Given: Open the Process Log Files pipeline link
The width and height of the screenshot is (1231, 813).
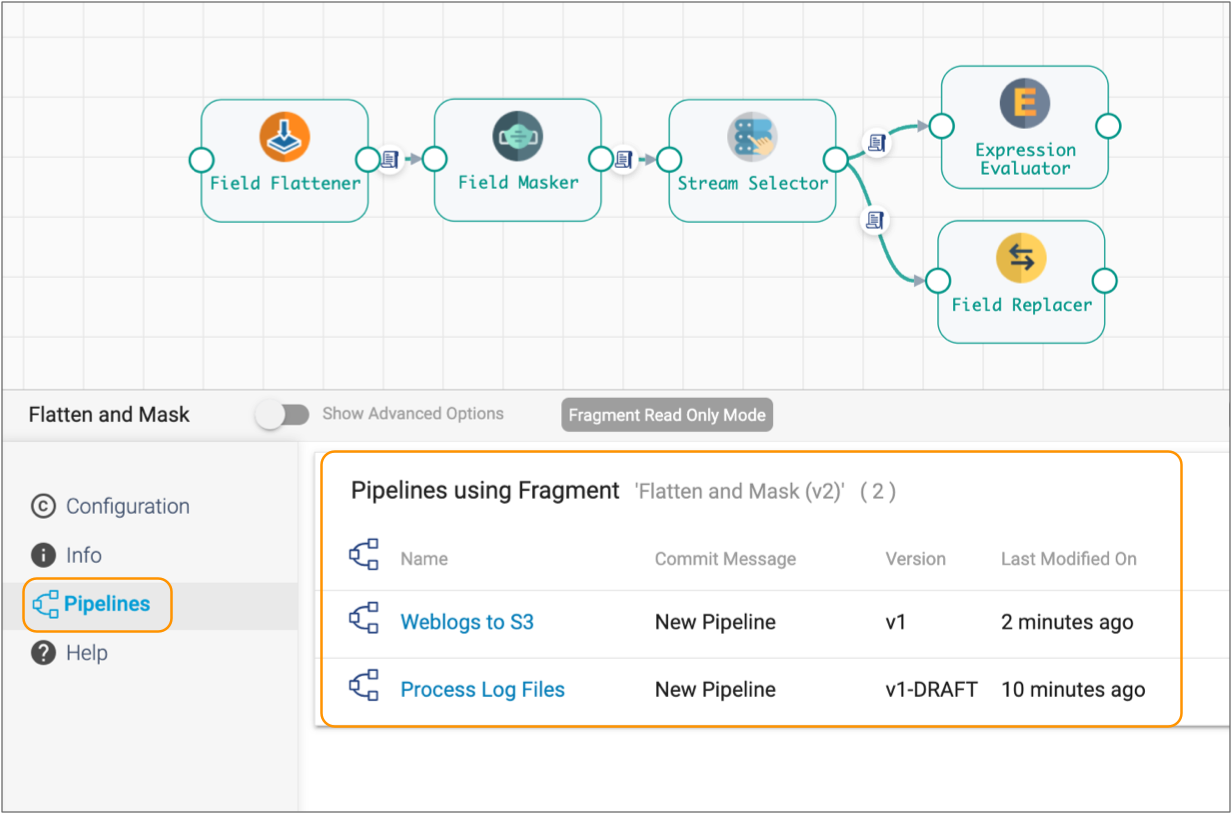Looking at the screenshot, I should coord(482,690).
